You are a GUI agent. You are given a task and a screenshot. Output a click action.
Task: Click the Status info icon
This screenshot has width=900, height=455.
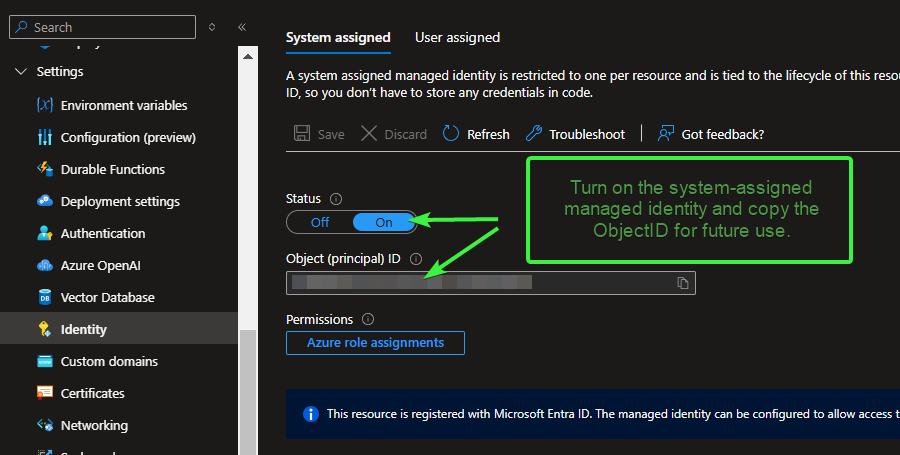(x=336, y=199)
